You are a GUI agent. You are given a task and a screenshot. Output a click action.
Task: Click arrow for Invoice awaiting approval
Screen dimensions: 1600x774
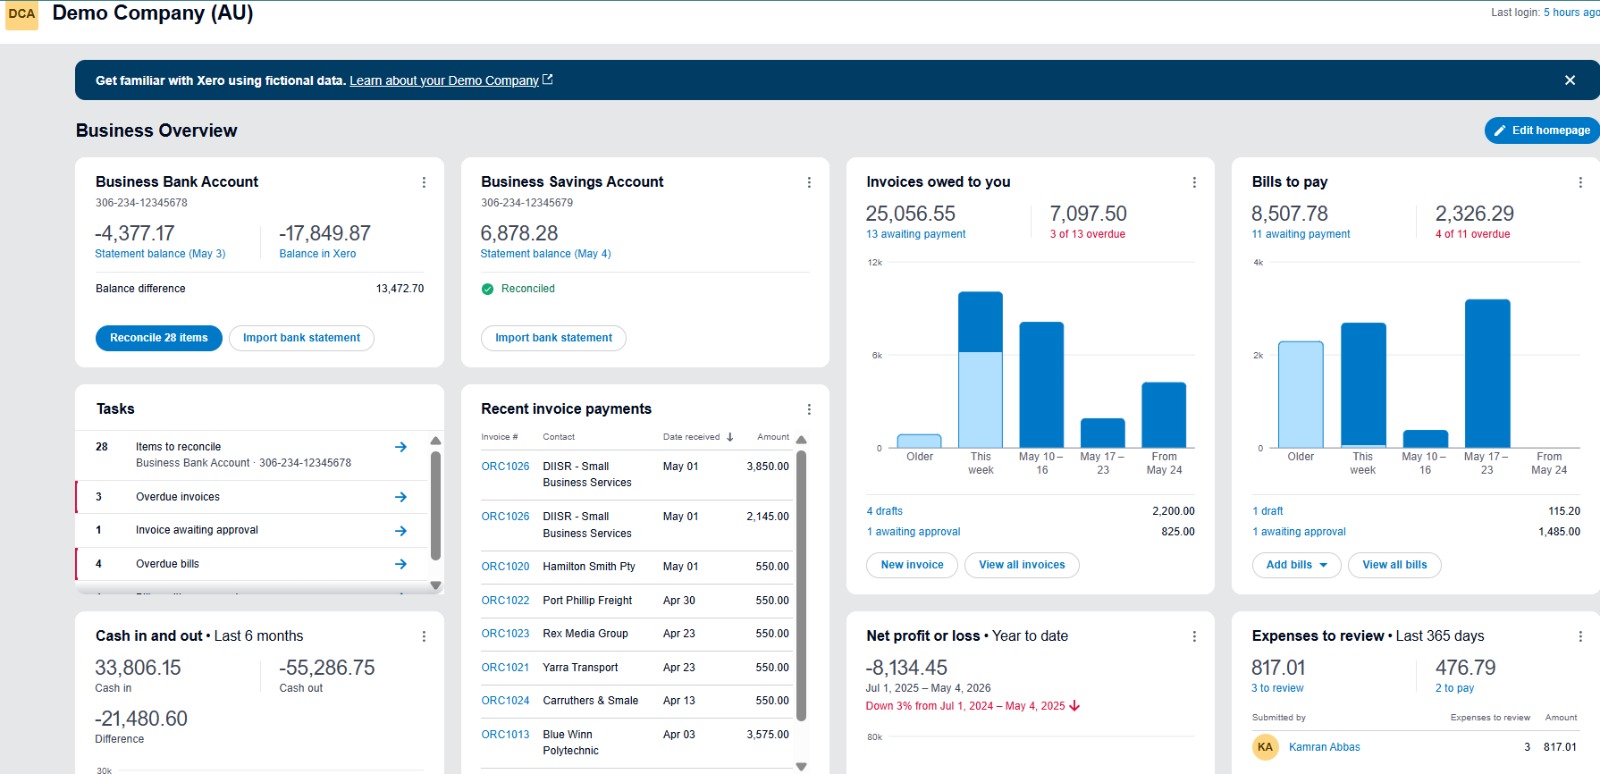401,531
